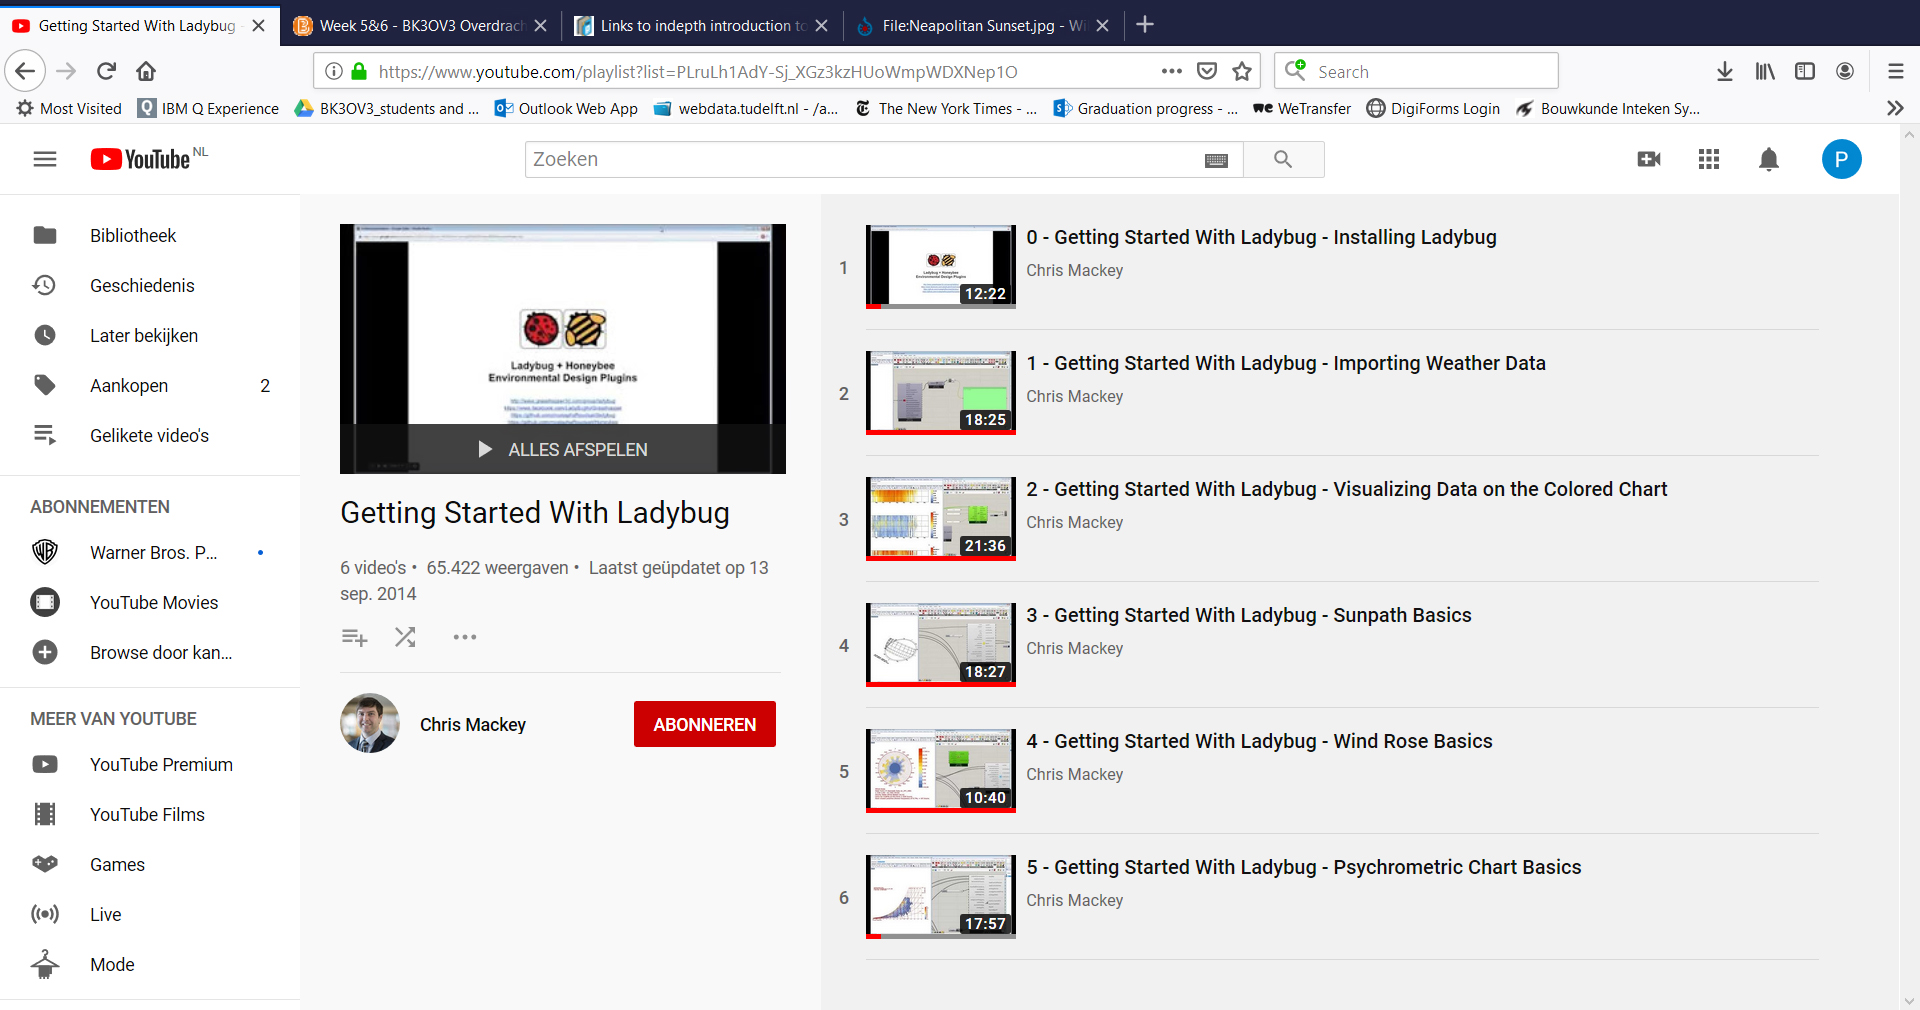
Task: Open the on-screen keyboard icon in search
Action: coord(1216,160)
